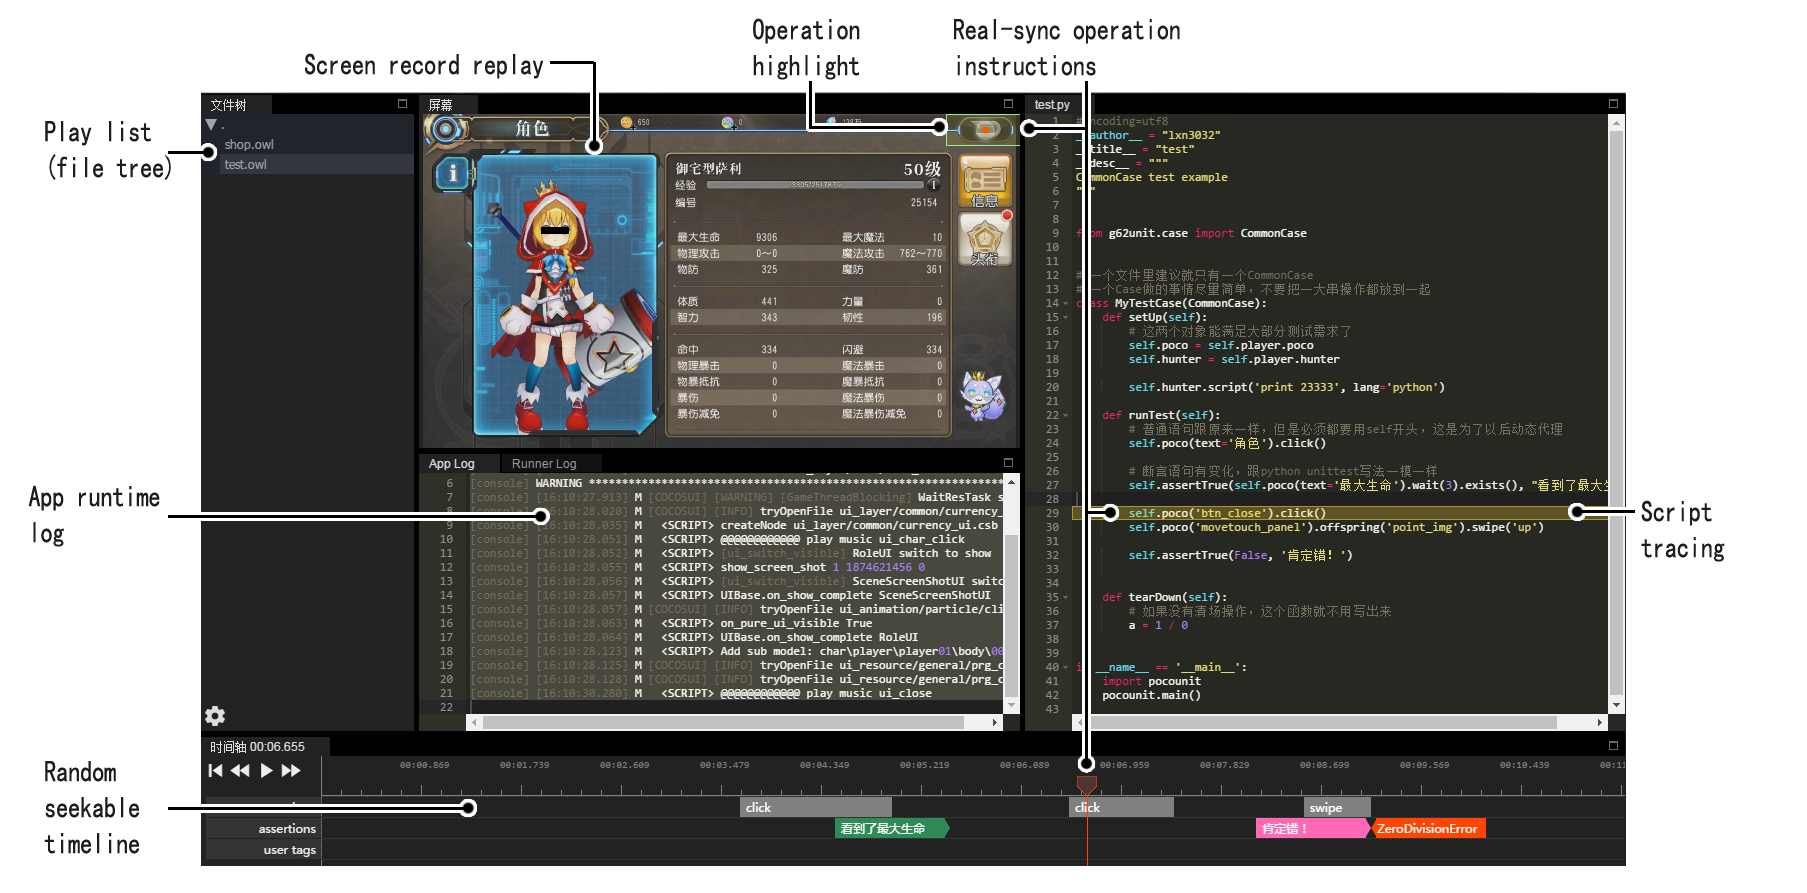Click the 最大生命 9306 stat row
The height and width of the screenshot is (893, 1807).
[x=727, y=237]
